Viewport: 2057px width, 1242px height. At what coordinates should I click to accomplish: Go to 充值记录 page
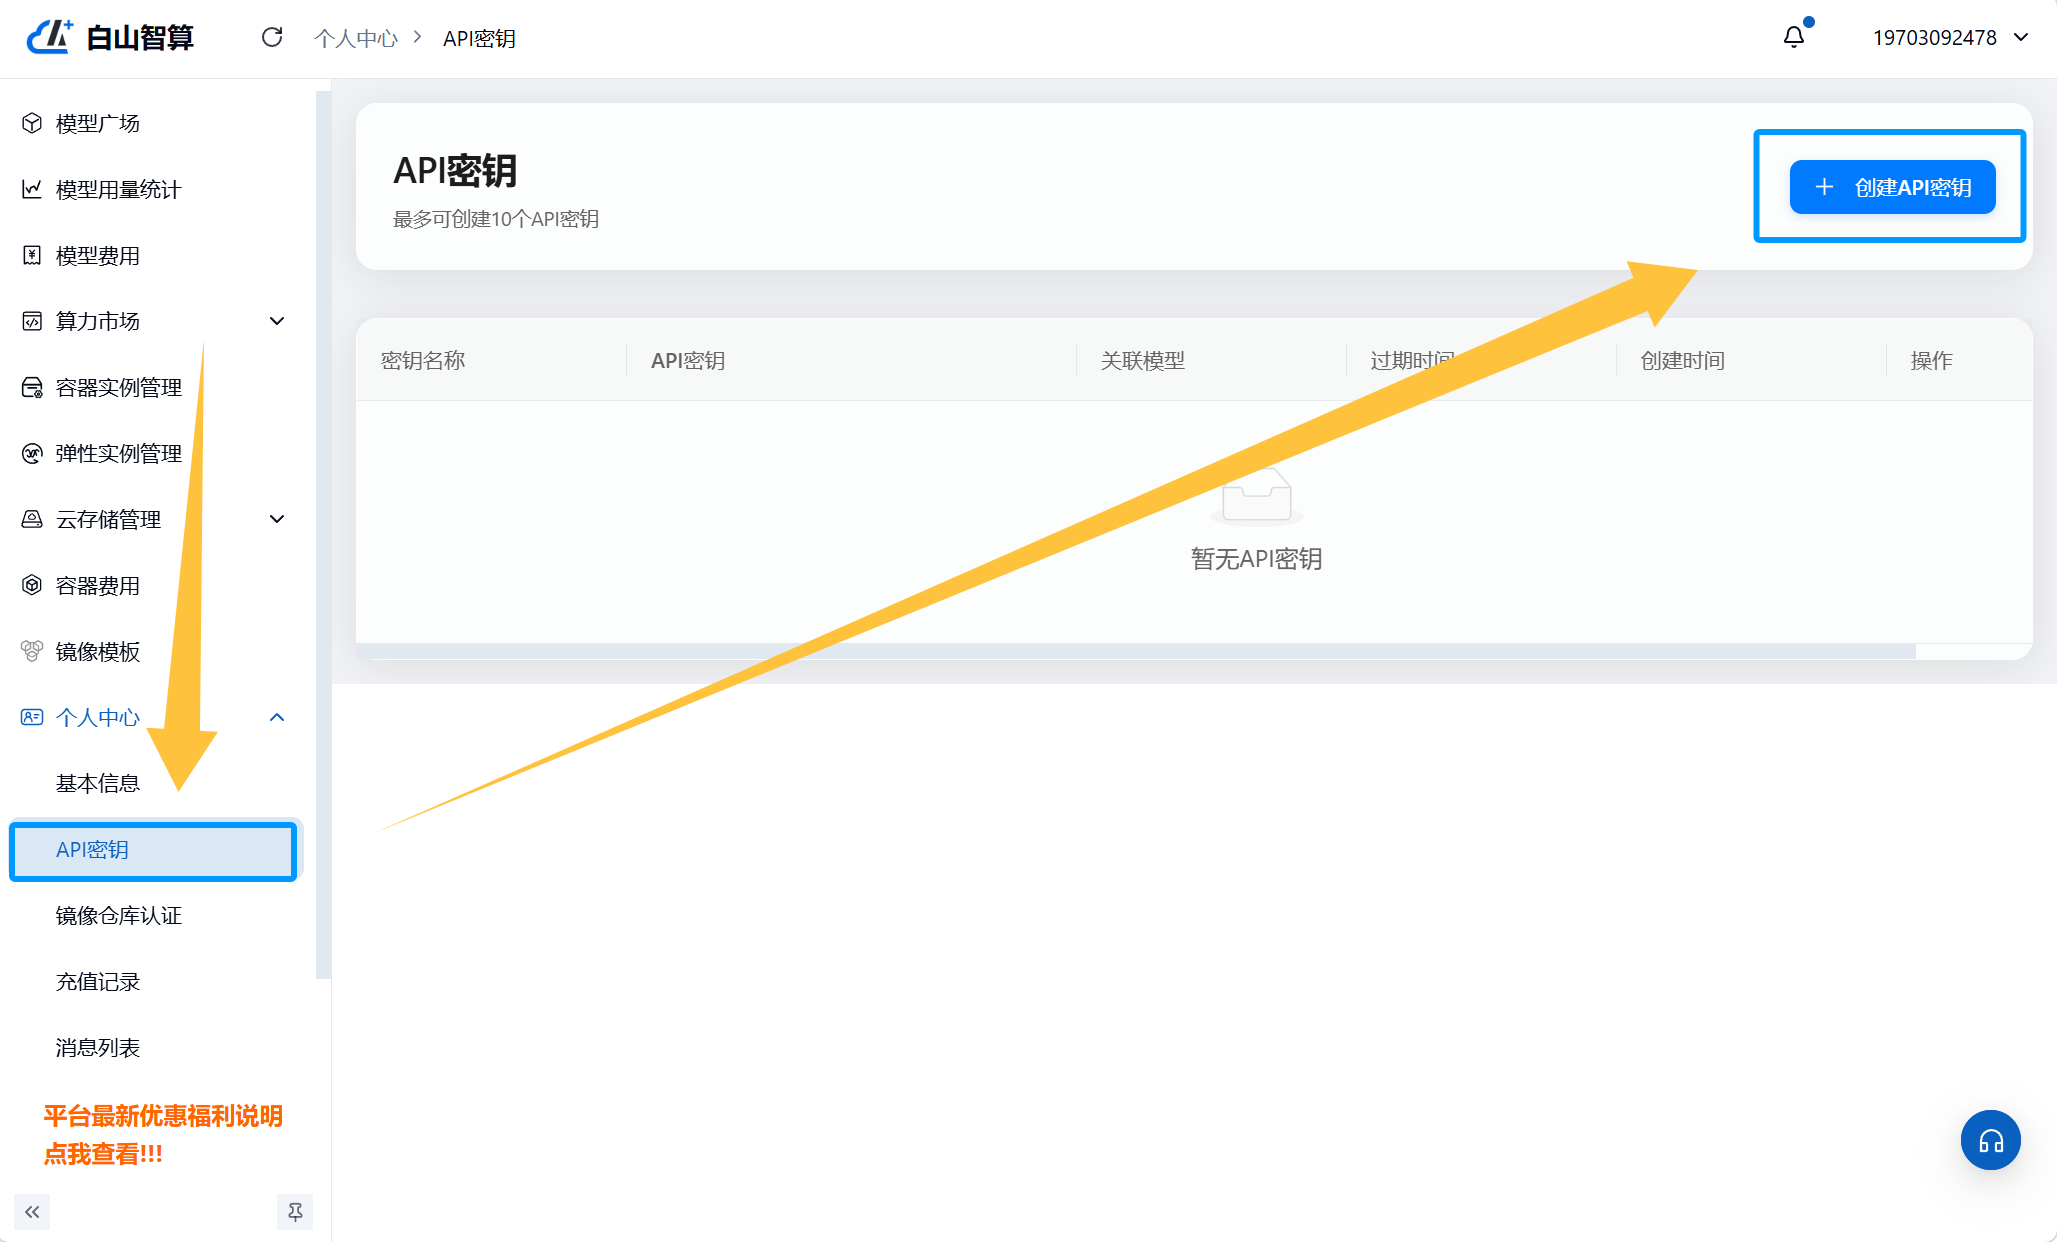click(x=98, y=981)
